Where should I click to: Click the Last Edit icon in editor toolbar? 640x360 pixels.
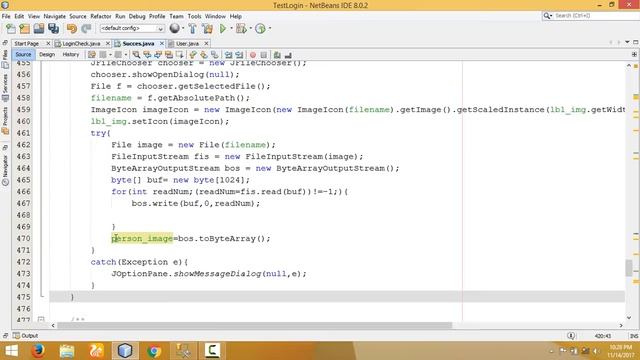[x=92, y=55]
